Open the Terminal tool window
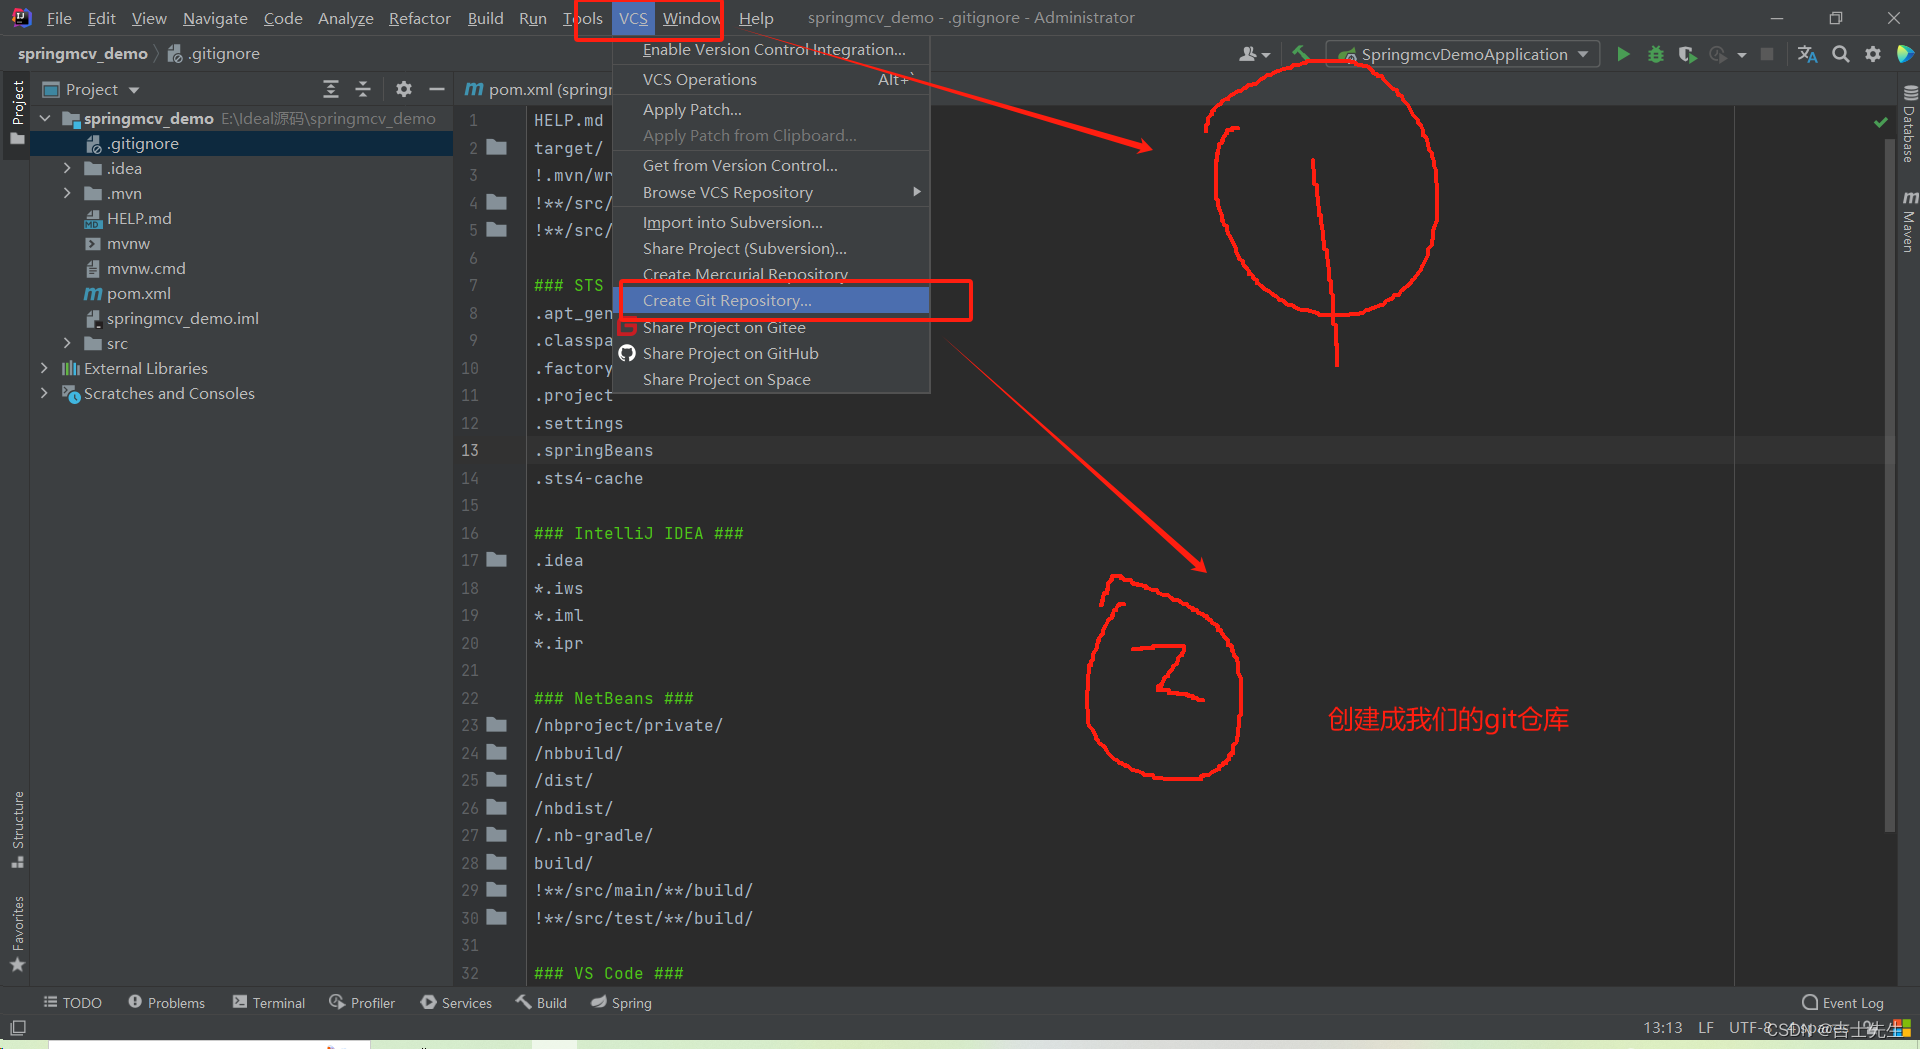The image size is (1920, 1049). point(268,1003)
